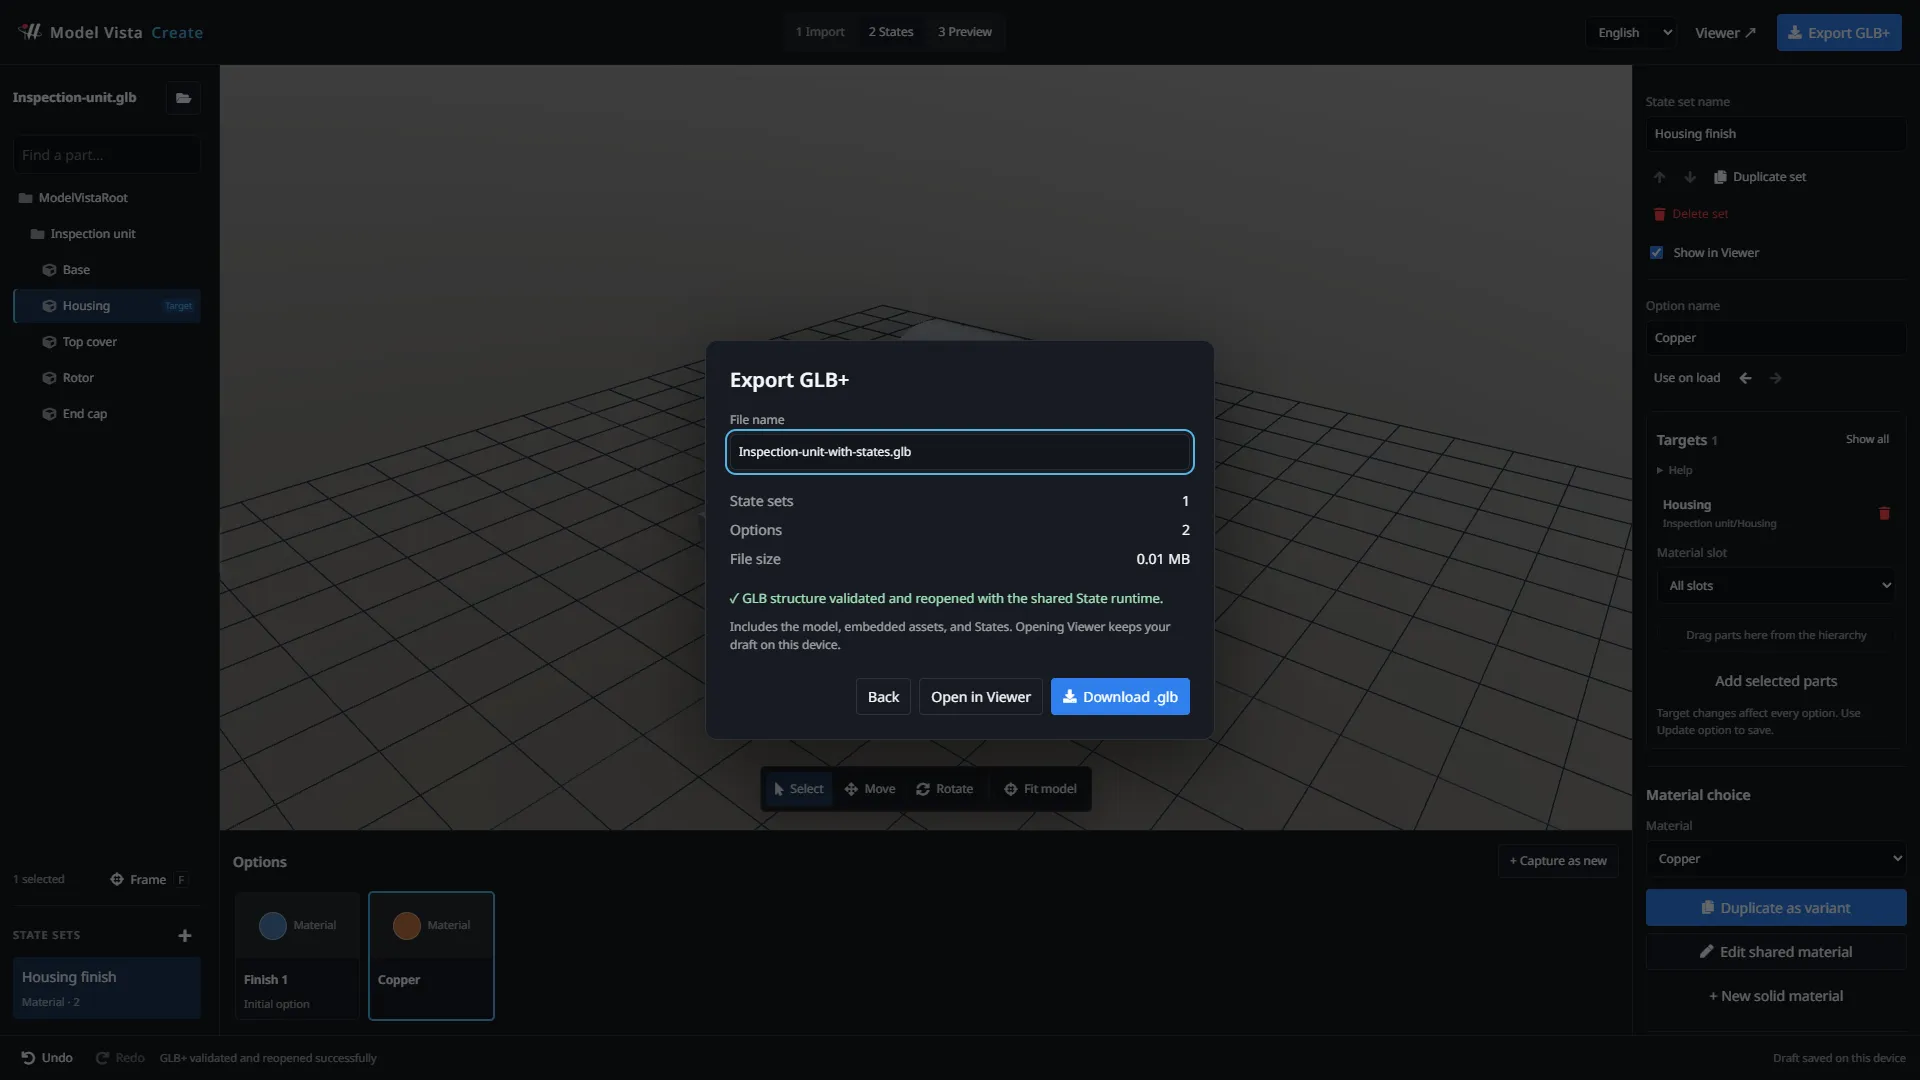The image size is (1920, 1080).
Task: Open file folder icon beside Inspection-unit.glb
Action: pos(183,98)
